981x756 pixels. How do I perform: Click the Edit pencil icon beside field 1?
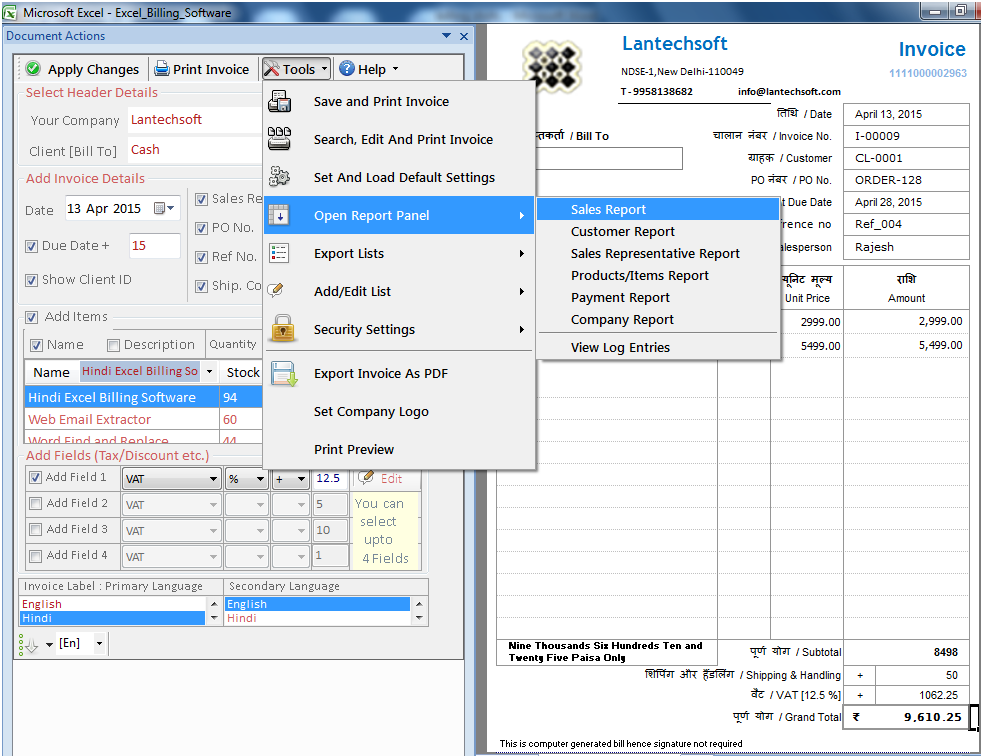click(366, 478)
